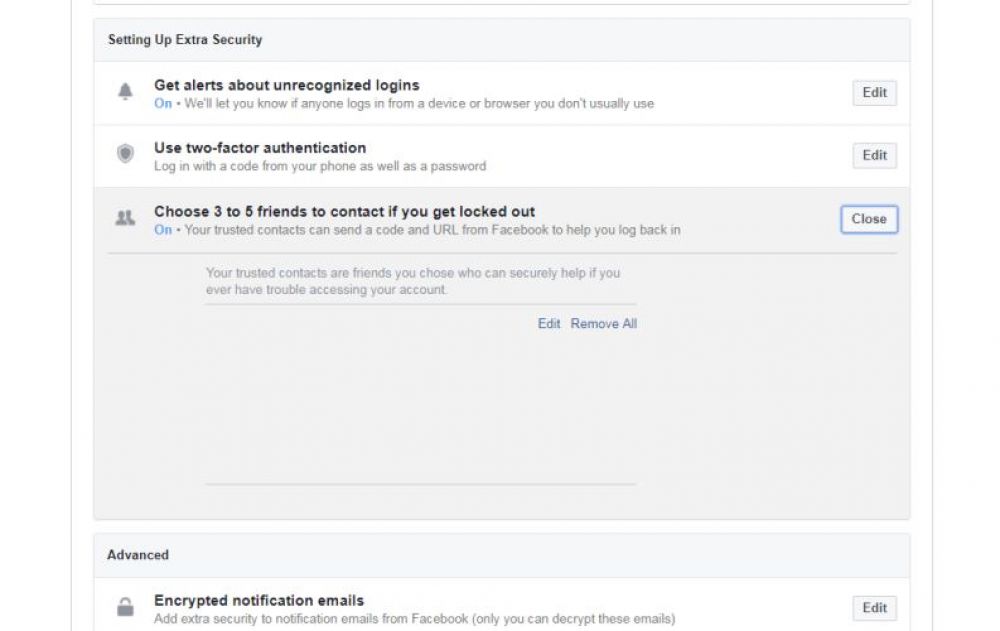Remove all trusted contacts

coord(603,324)
